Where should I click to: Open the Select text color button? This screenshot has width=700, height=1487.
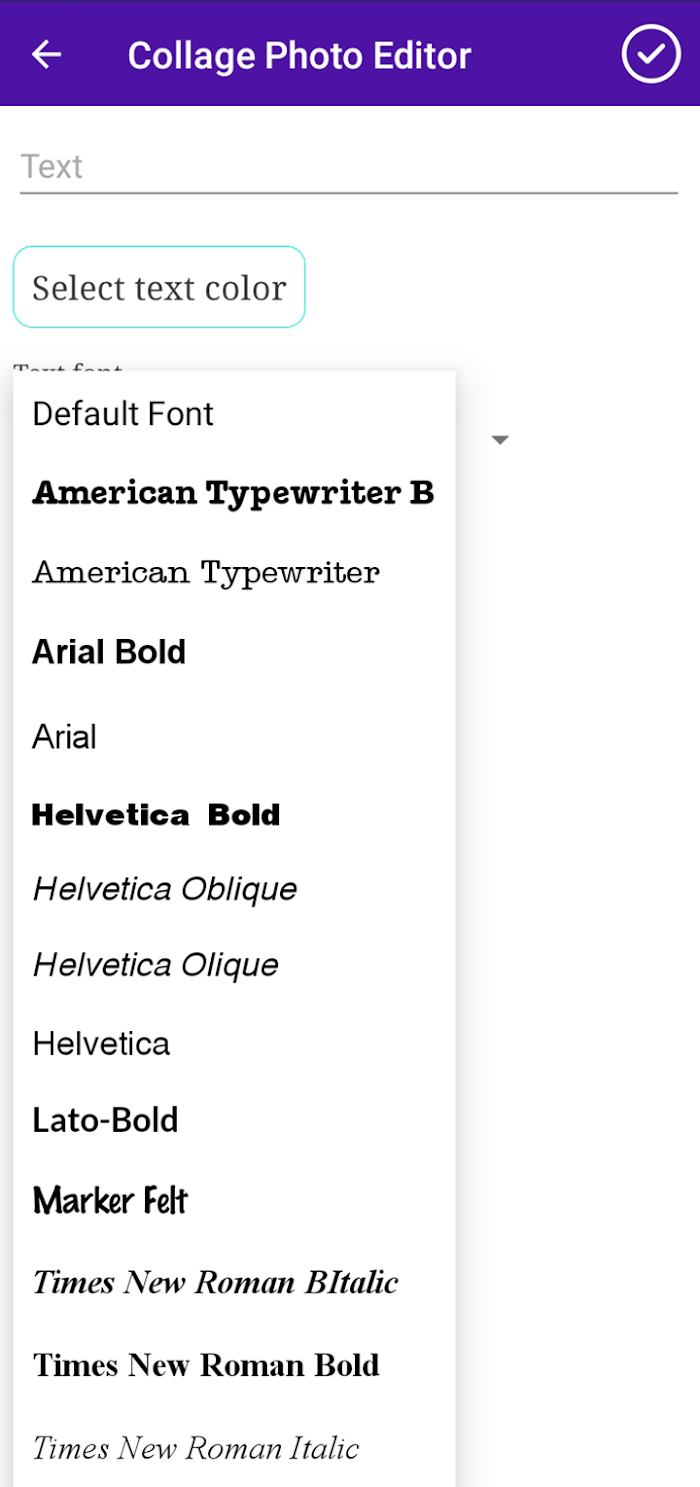159,287
